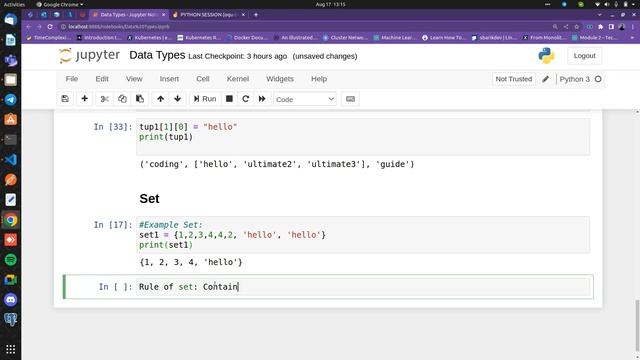The width and height of the screenshot is (640, 360).
Task: Interrupt the kernel with stop icon
Action: point(229,99)
